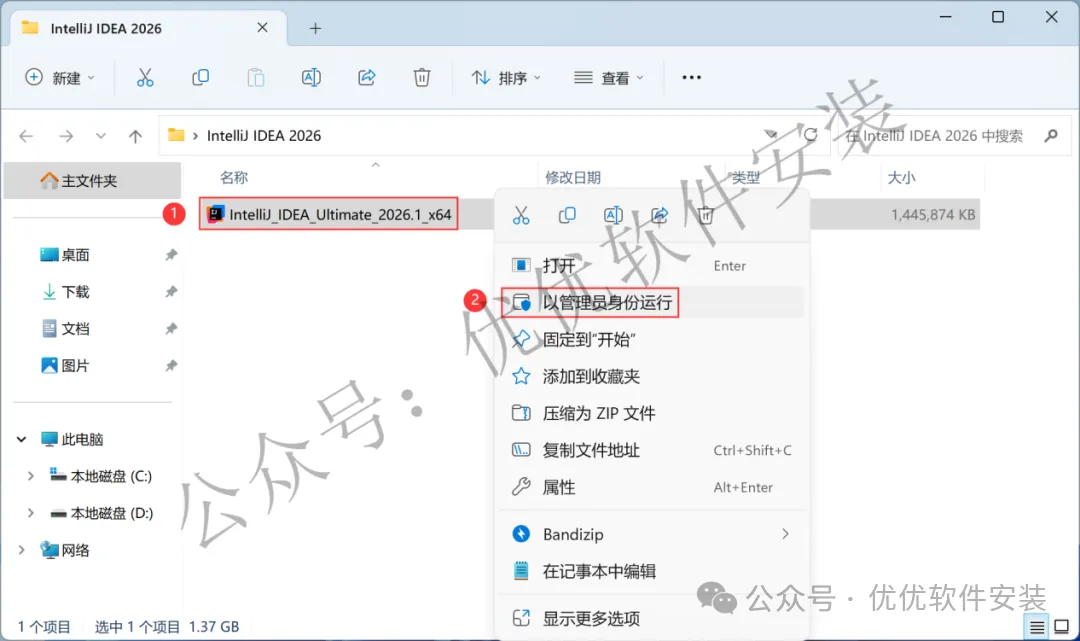Maximize the Explorer window
Image resolution: width=1080 pixels, height=641 pixels.
click(998, 17)
